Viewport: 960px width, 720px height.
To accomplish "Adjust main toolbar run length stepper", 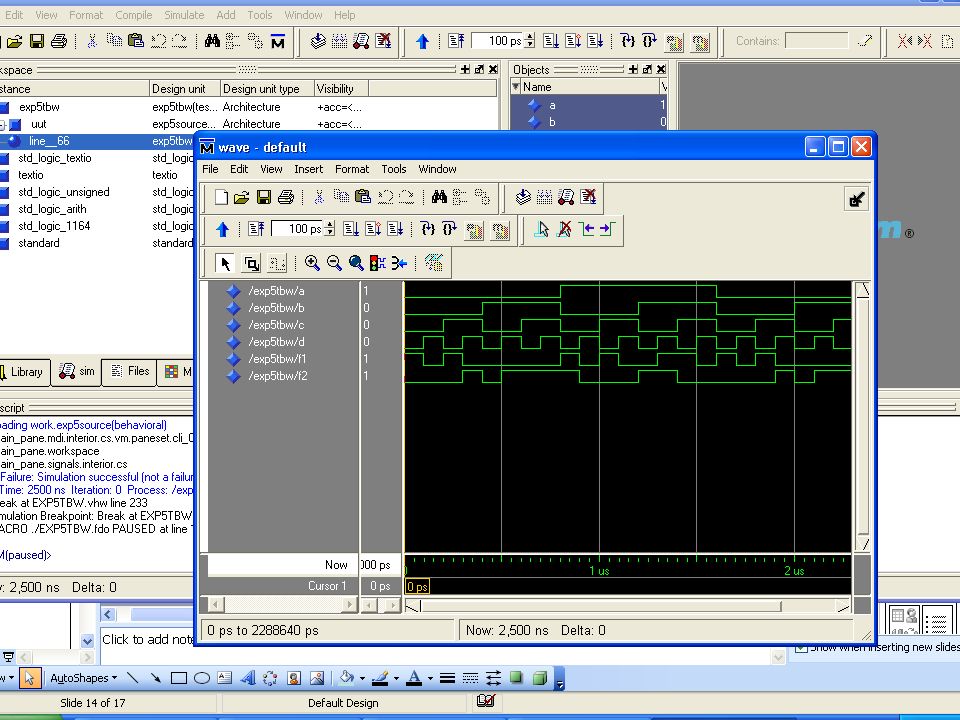I will [x=530, y=41].
